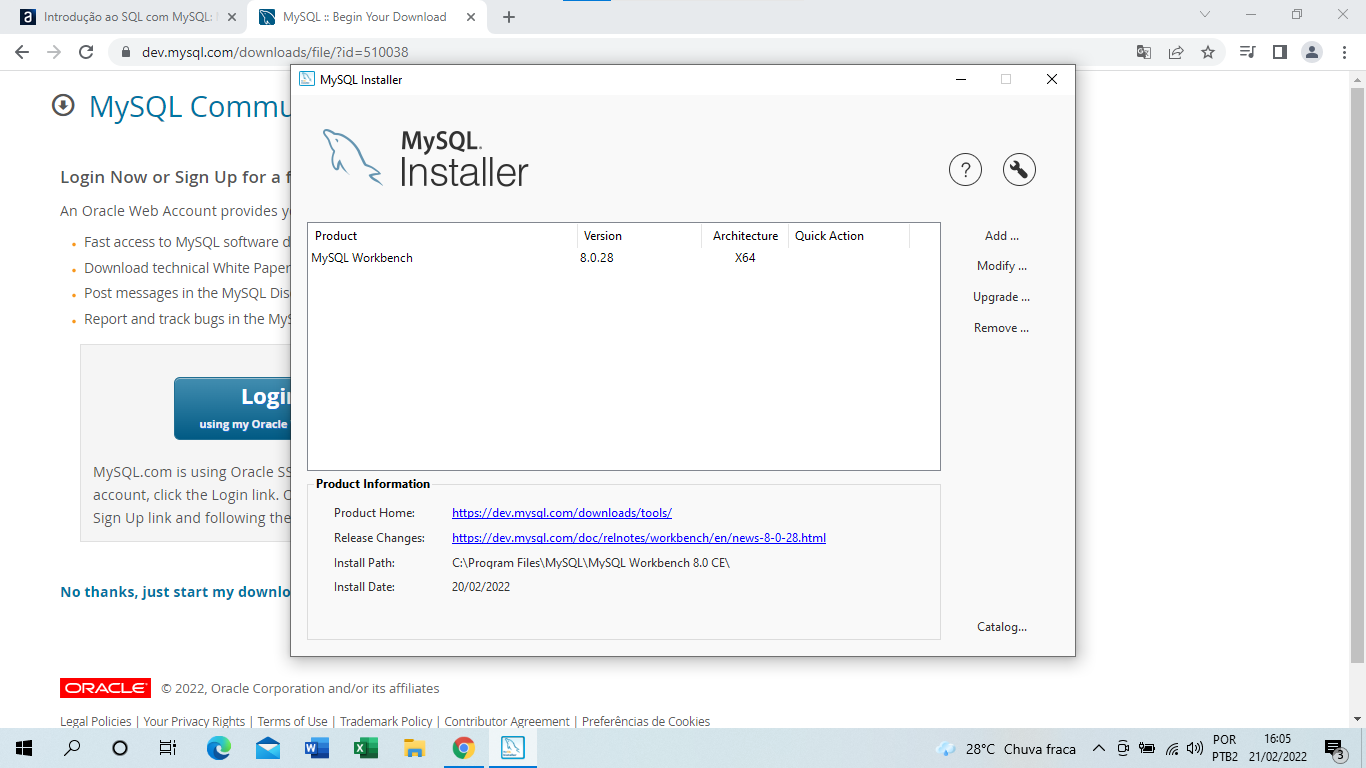Click the Add ... button
This screenshot has height=768, width=1366.
pyautogui.click(x=1002, y=236)
